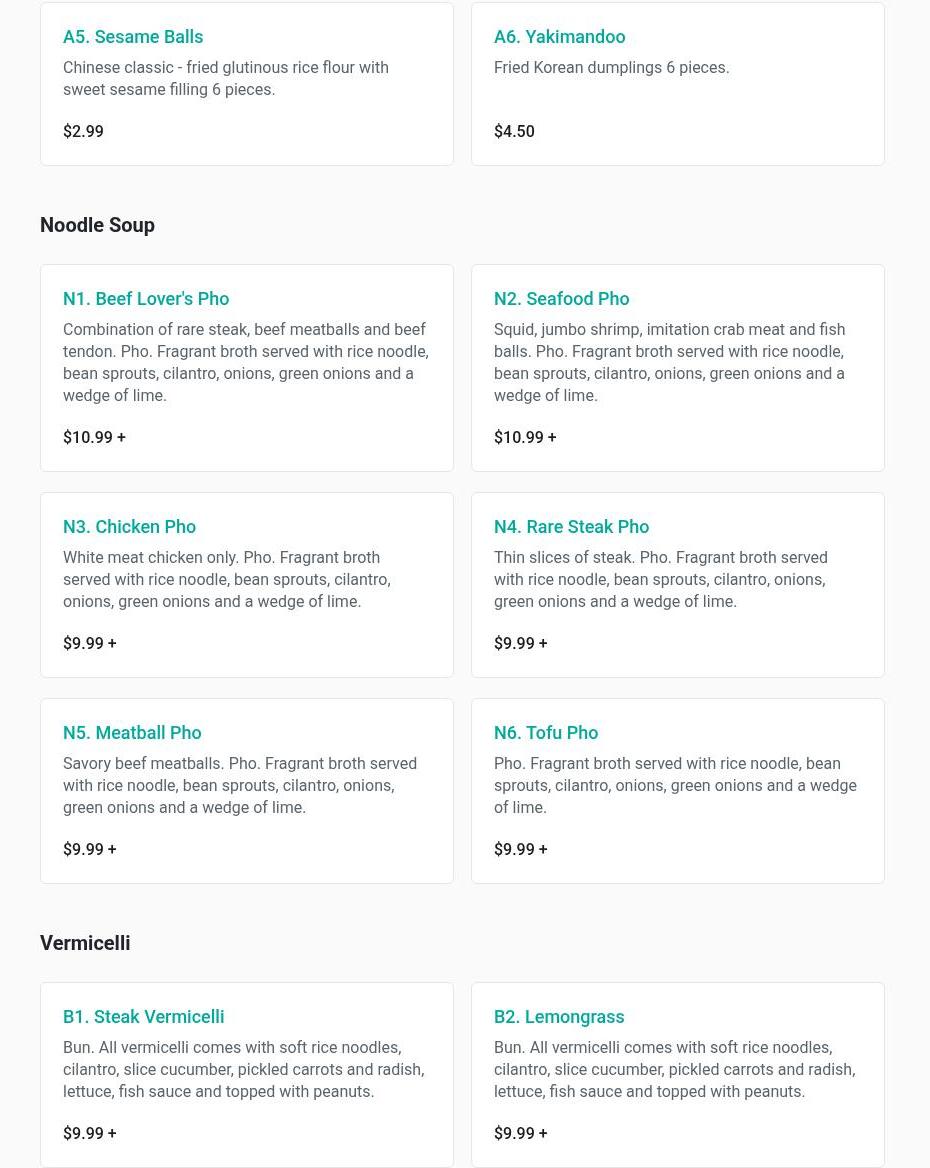
Task: Click the Noodle Soup section heading
Action: [97, 225]
